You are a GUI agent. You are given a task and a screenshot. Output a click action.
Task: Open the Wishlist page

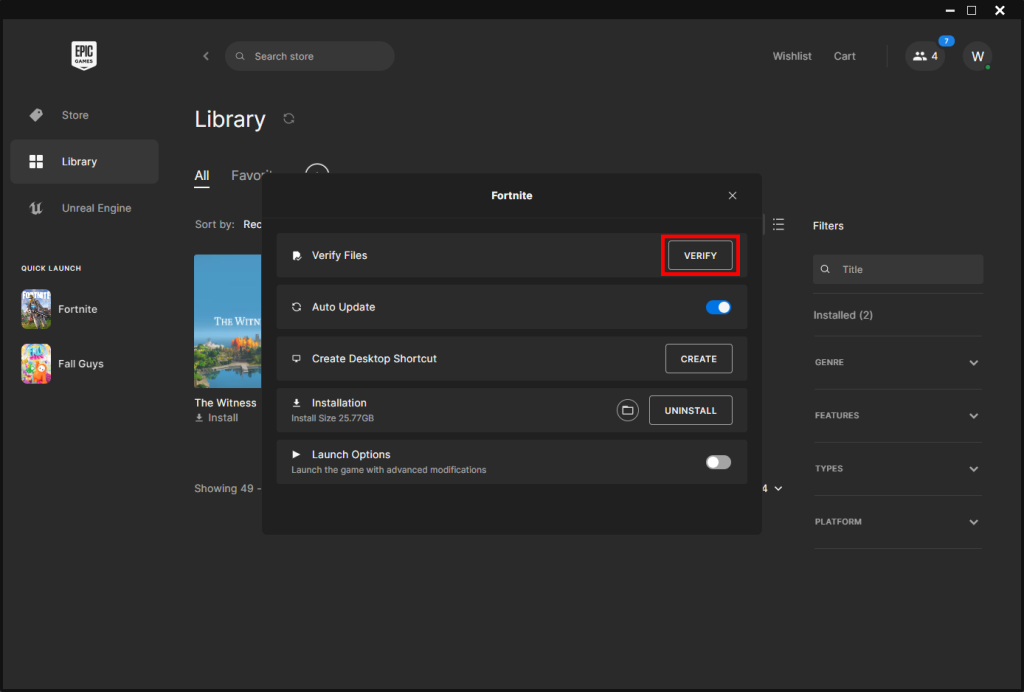792,56
